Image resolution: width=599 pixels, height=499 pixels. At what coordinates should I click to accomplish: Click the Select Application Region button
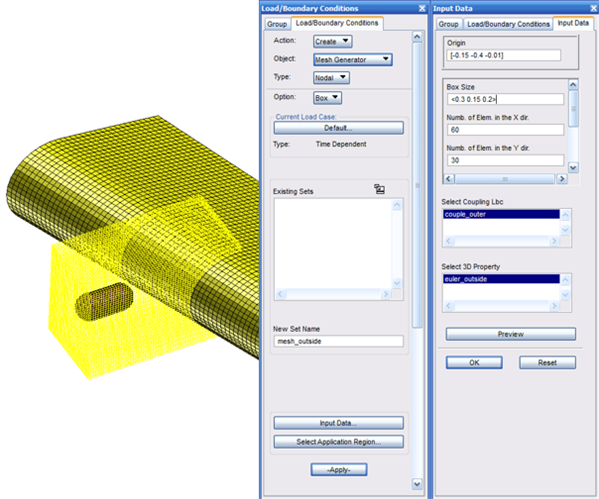tap(338, 442)
